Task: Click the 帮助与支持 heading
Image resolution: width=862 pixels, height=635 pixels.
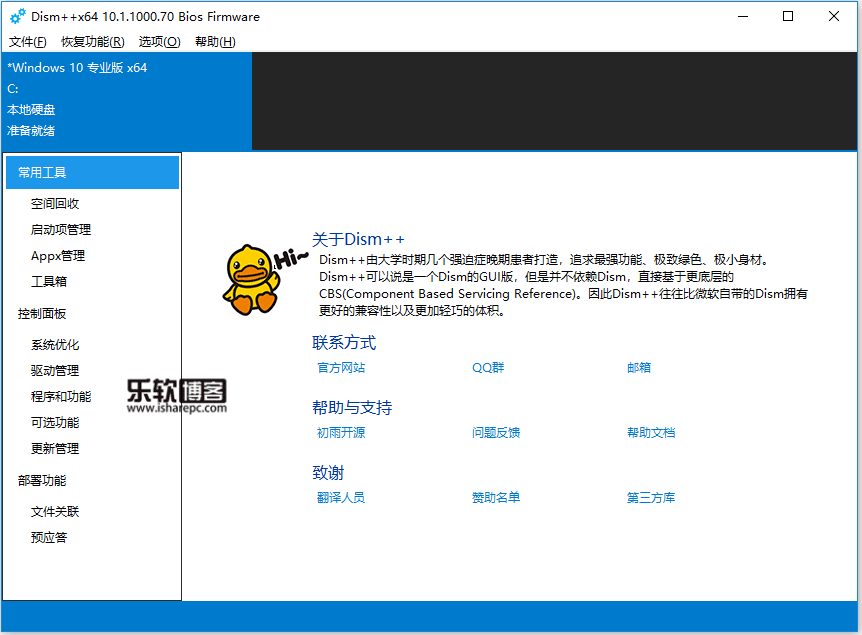Action: [352, 407]
